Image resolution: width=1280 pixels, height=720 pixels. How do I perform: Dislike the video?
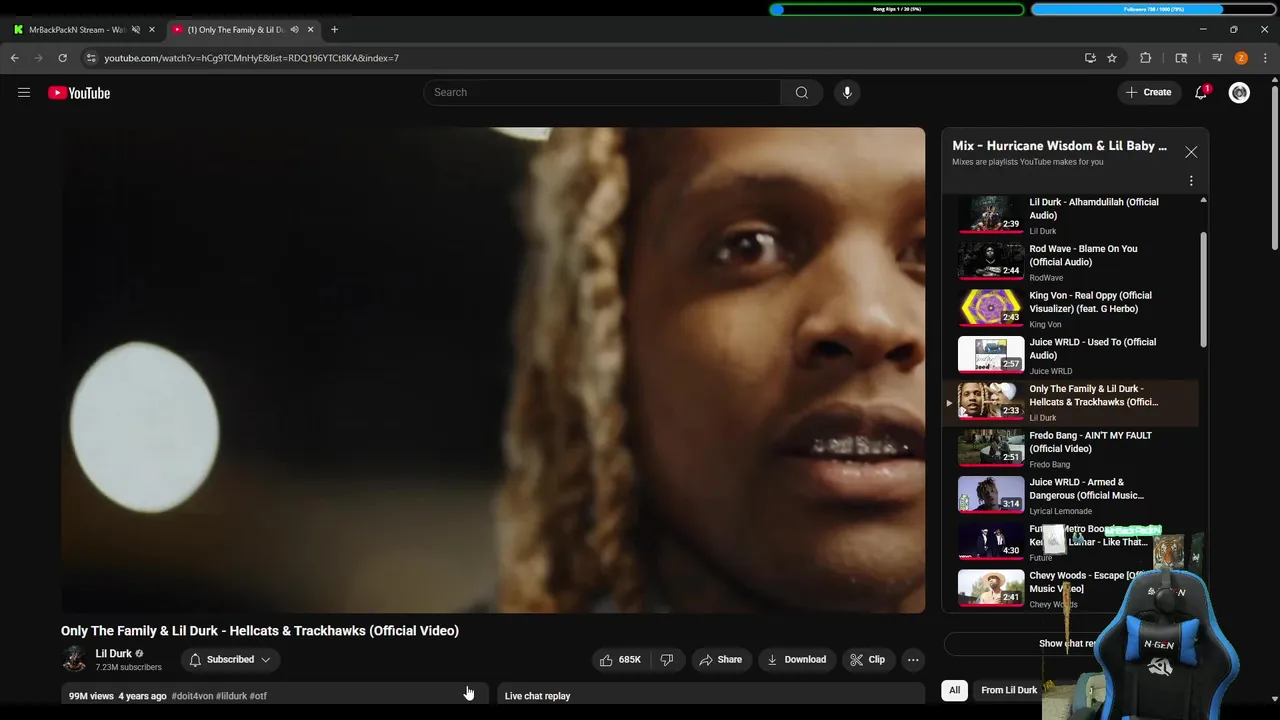pos(667,659)
